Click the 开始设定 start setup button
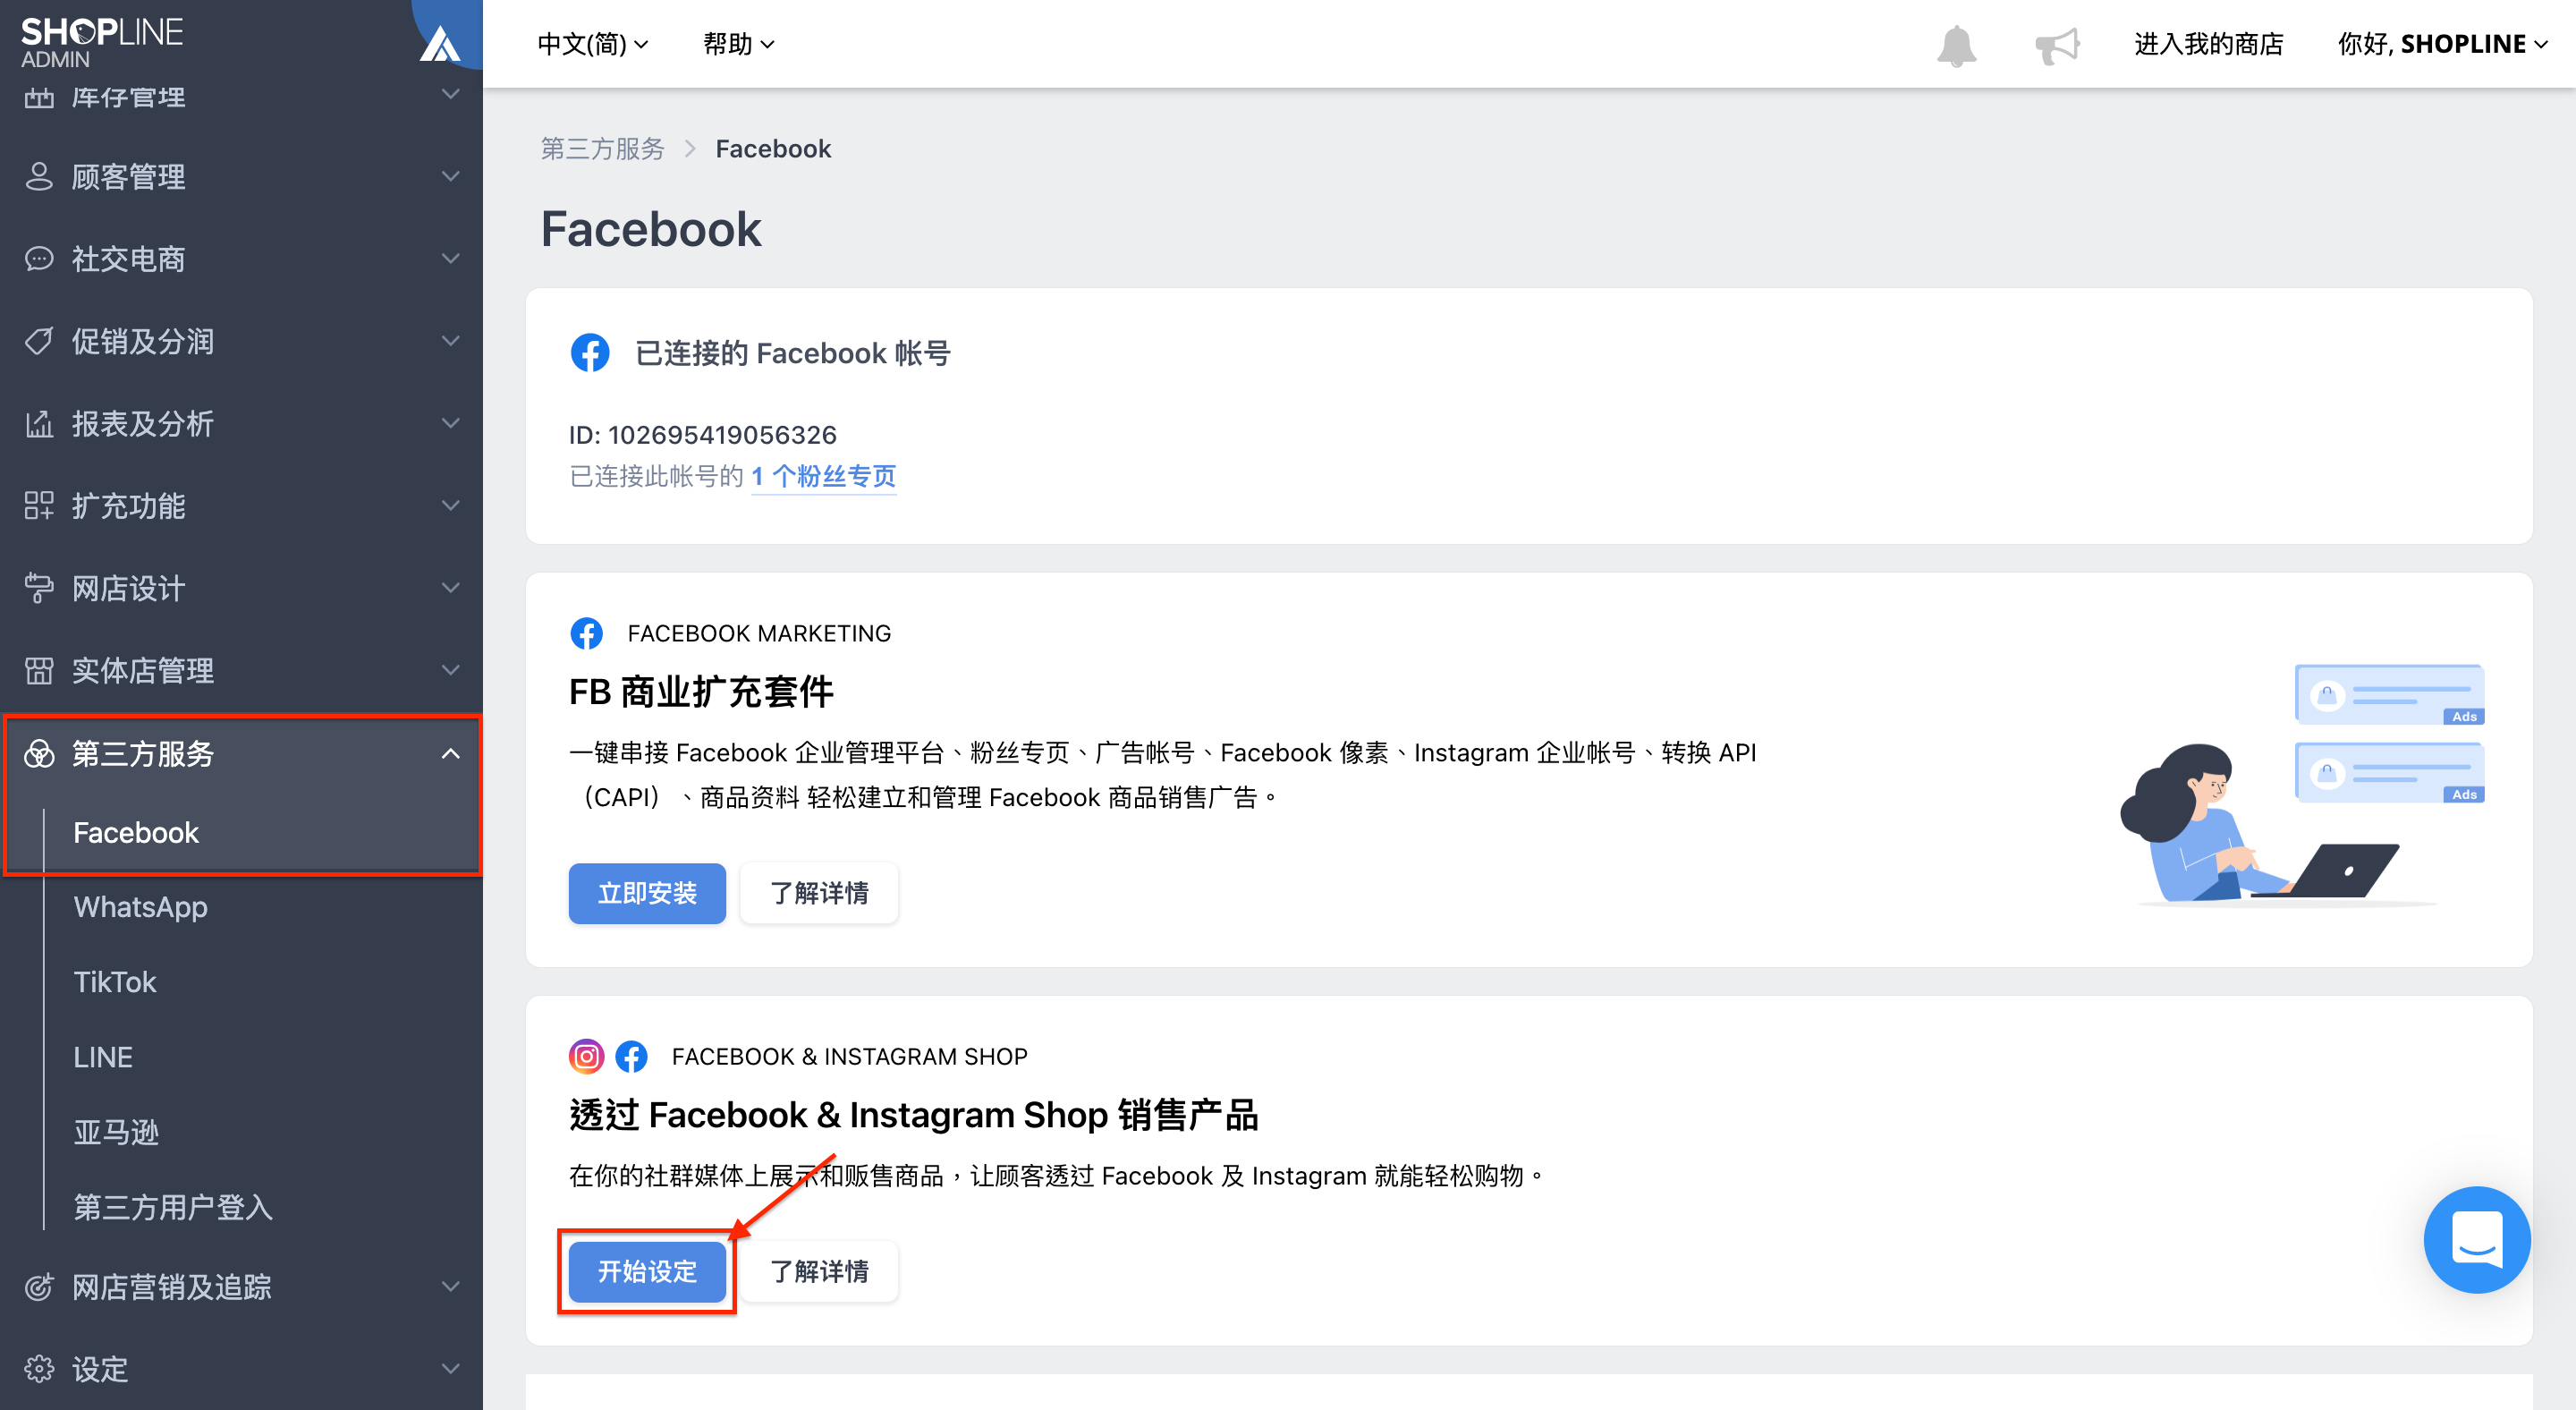This screenshot has width=2576, height=1410. [x=647, y=1271]
